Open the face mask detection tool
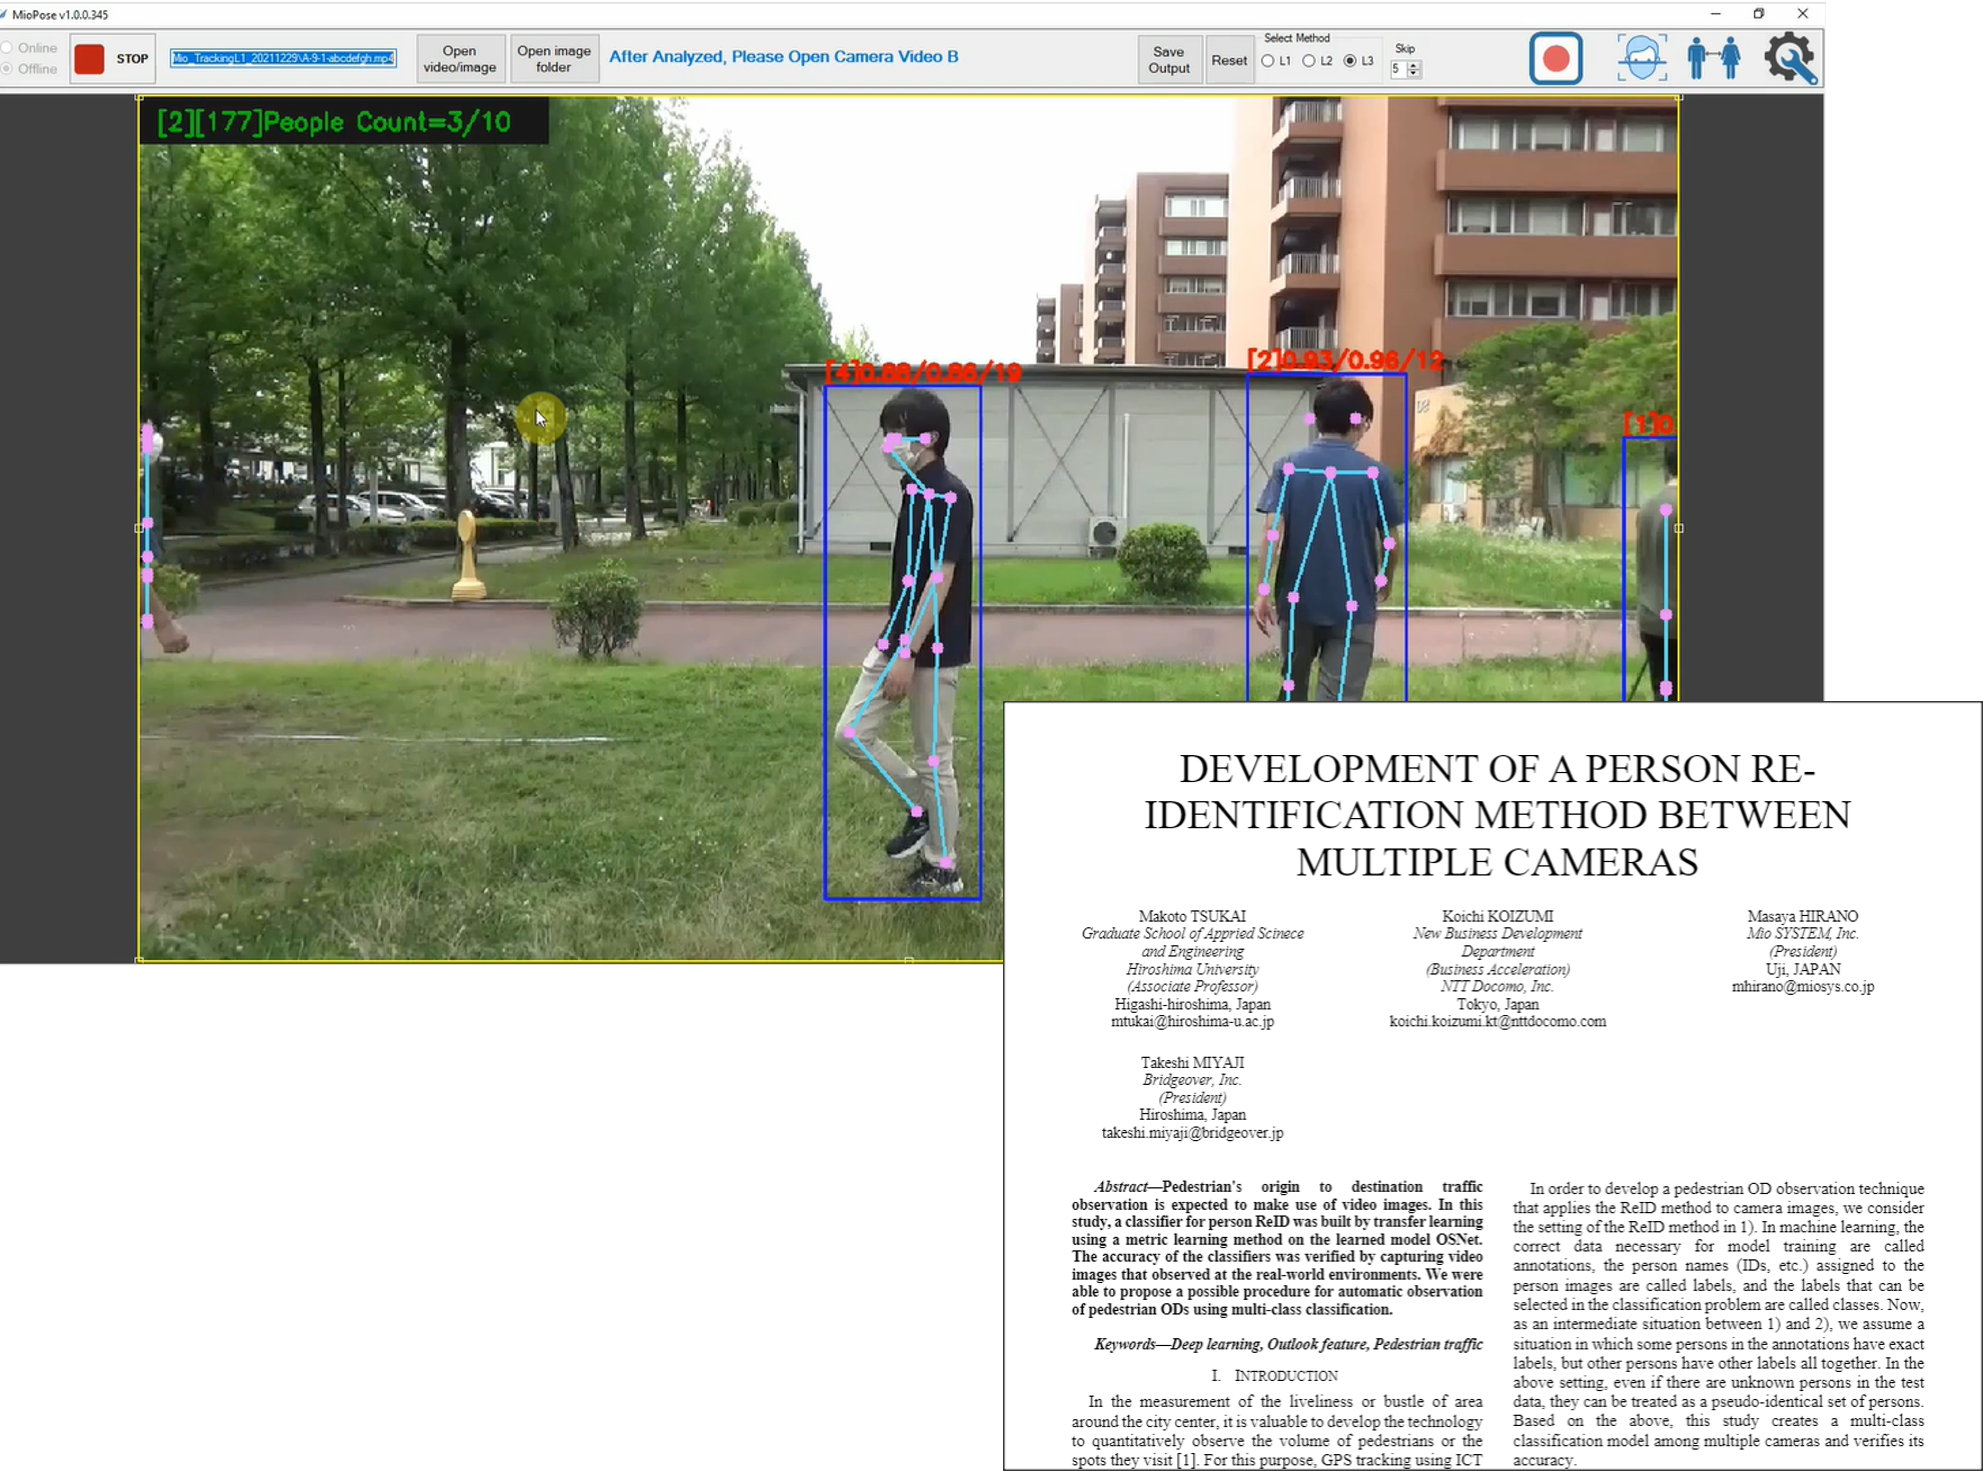This screenshot has width=1983, height=1471. tap(1641, 58)
